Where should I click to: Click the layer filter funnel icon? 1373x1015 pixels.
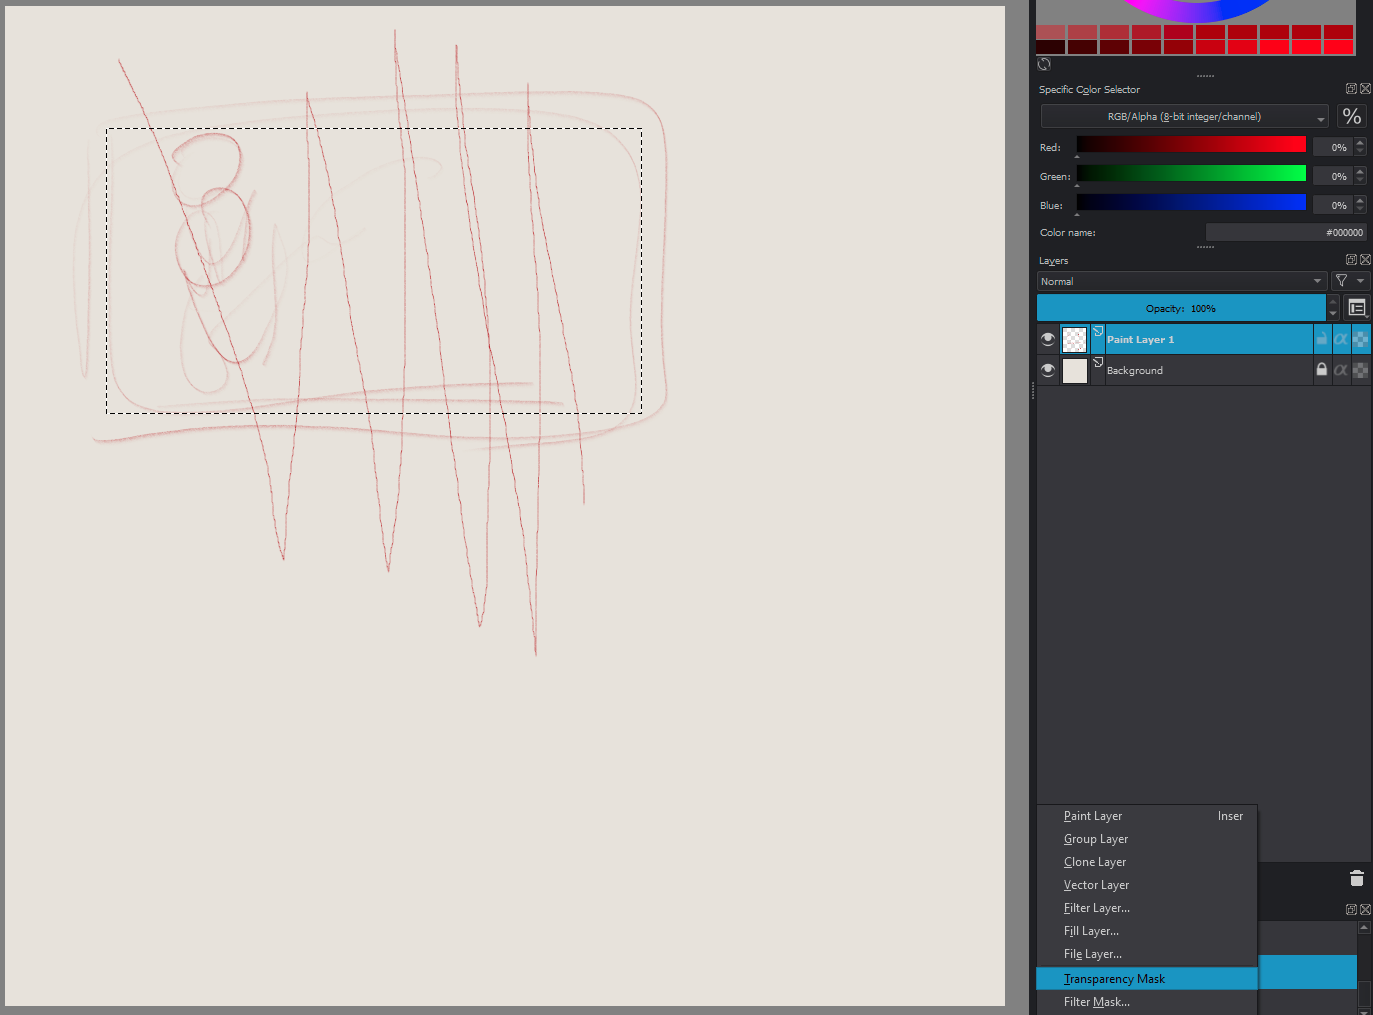click(x=1342, y=281)
